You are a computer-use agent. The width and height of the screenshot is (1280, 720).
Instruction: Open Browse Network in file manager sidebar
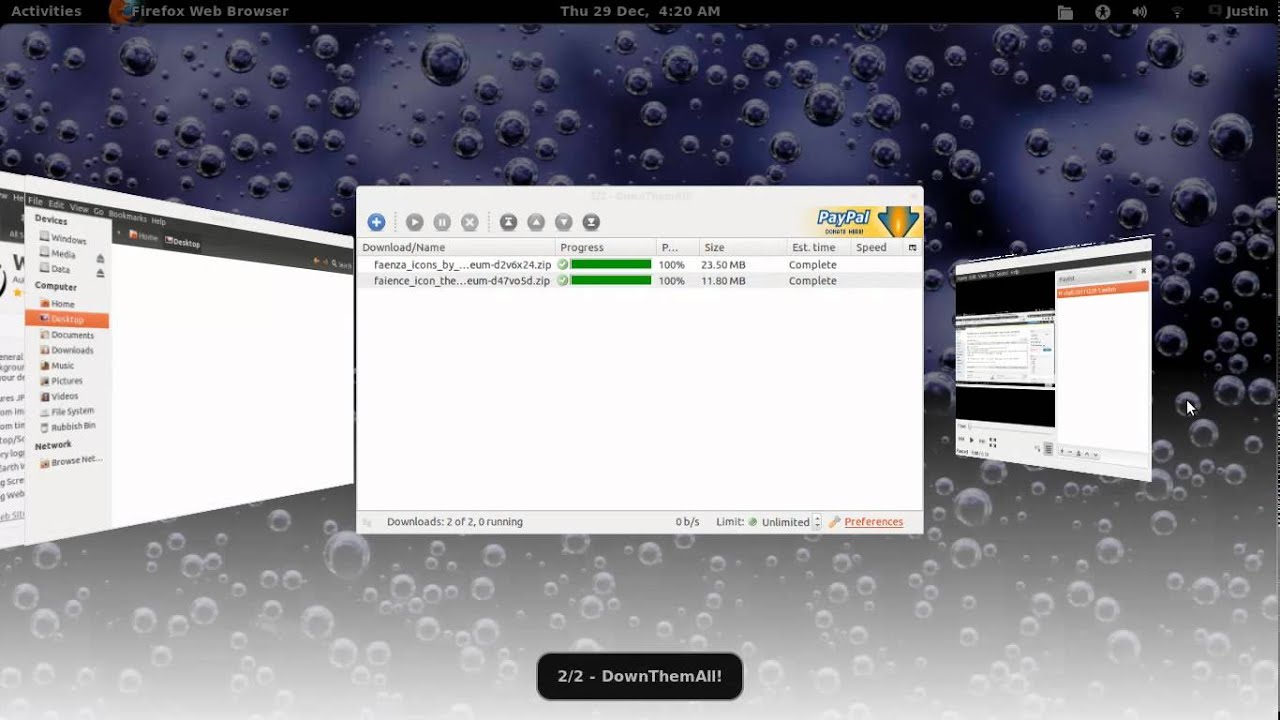coord(70,461)
